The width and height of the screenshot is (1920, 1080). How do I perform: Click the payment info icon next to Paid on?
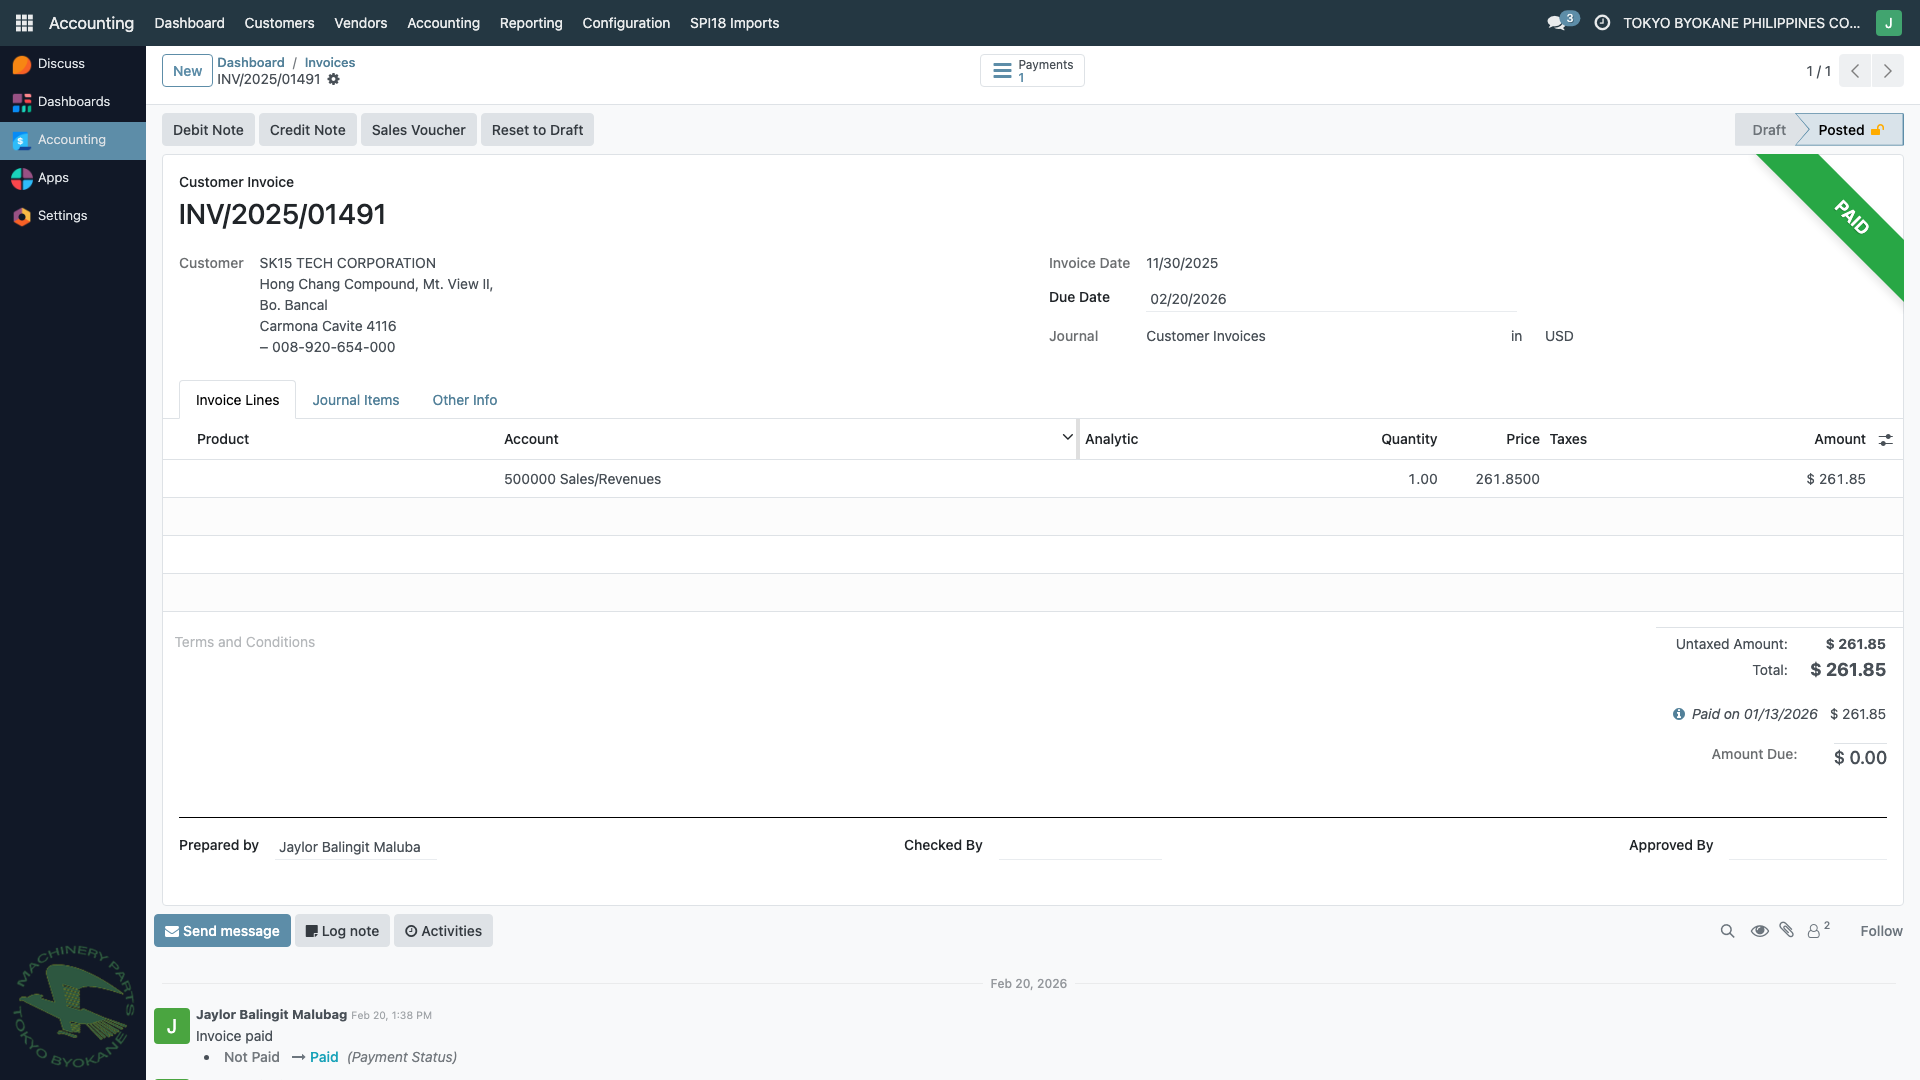1678,714
